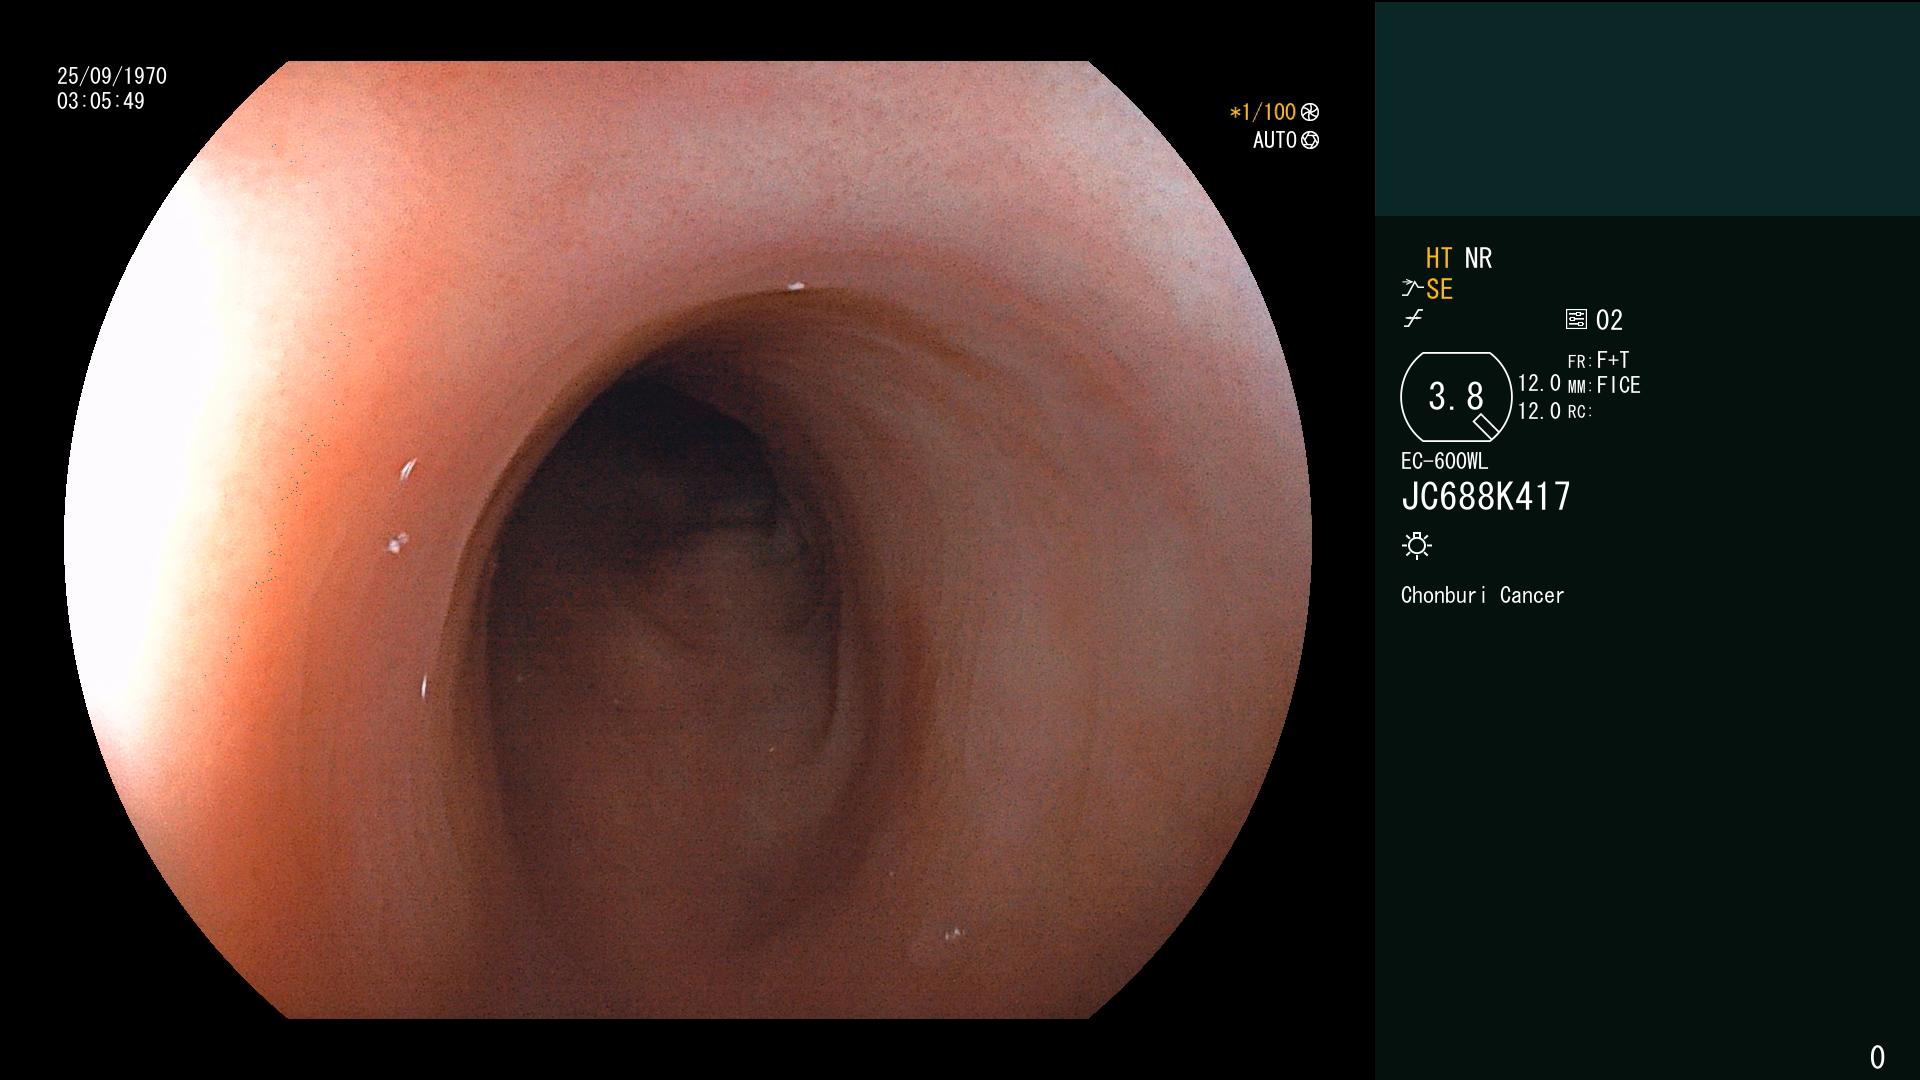Click the time 03:05:49

101,102
